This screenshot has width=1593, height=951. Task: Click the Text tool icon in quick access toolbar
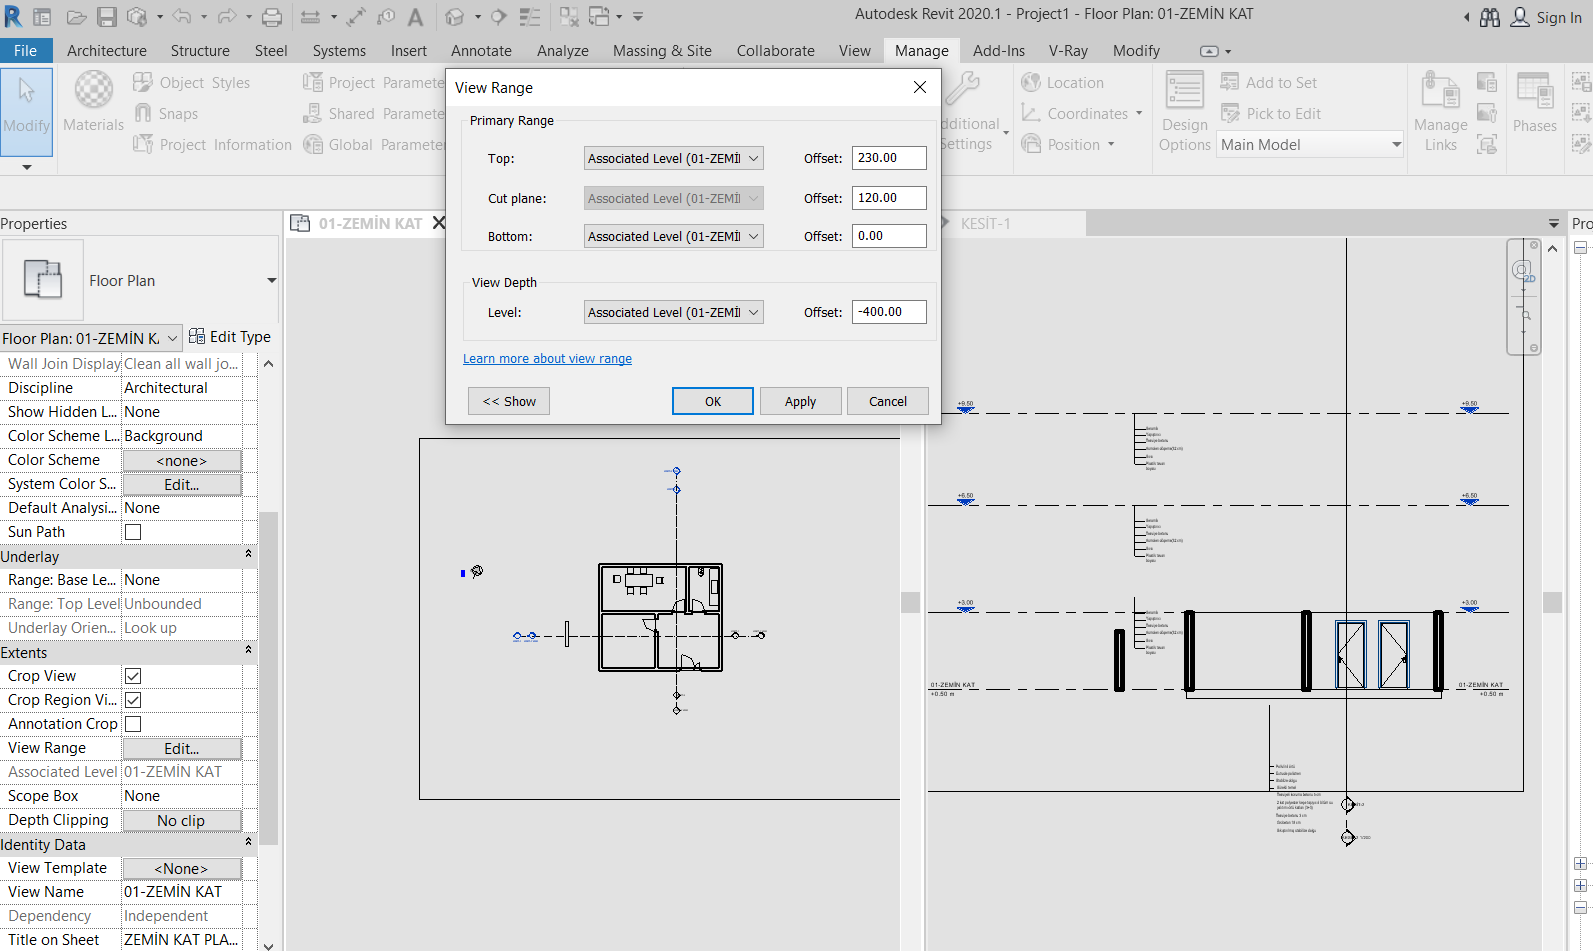coord(415,17)
